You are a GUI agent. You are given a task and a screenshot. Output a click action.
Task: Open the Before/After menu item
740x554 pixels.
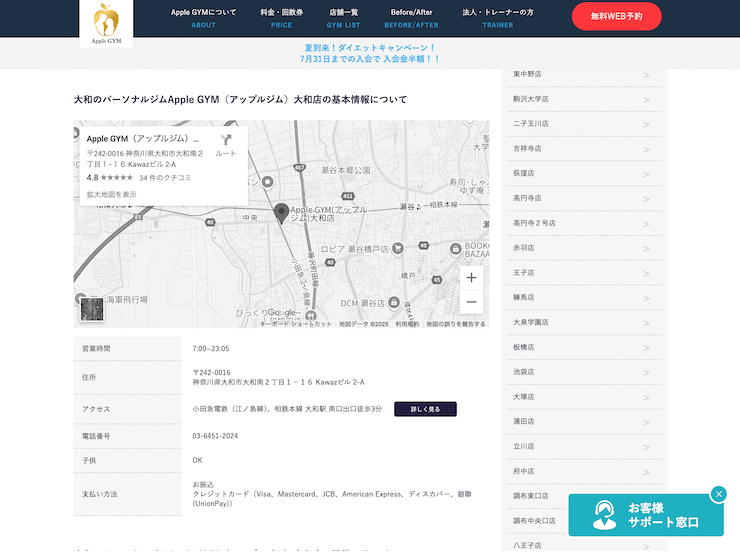pyautogui.click(x=411, y=18)
